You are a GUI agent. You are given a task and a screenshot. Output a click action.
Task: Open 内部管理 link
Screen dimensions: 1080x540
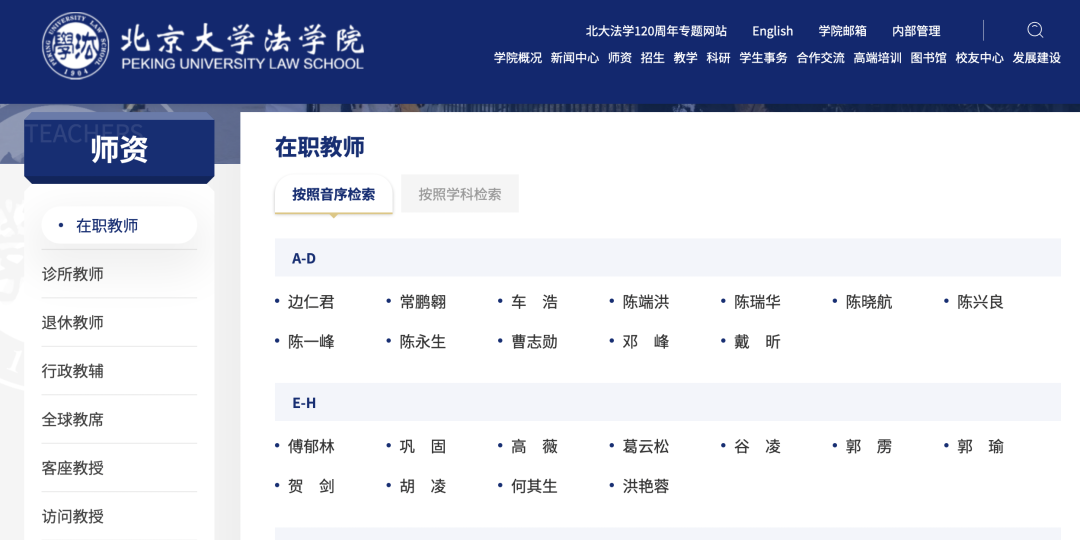click(x=916, y=31)
